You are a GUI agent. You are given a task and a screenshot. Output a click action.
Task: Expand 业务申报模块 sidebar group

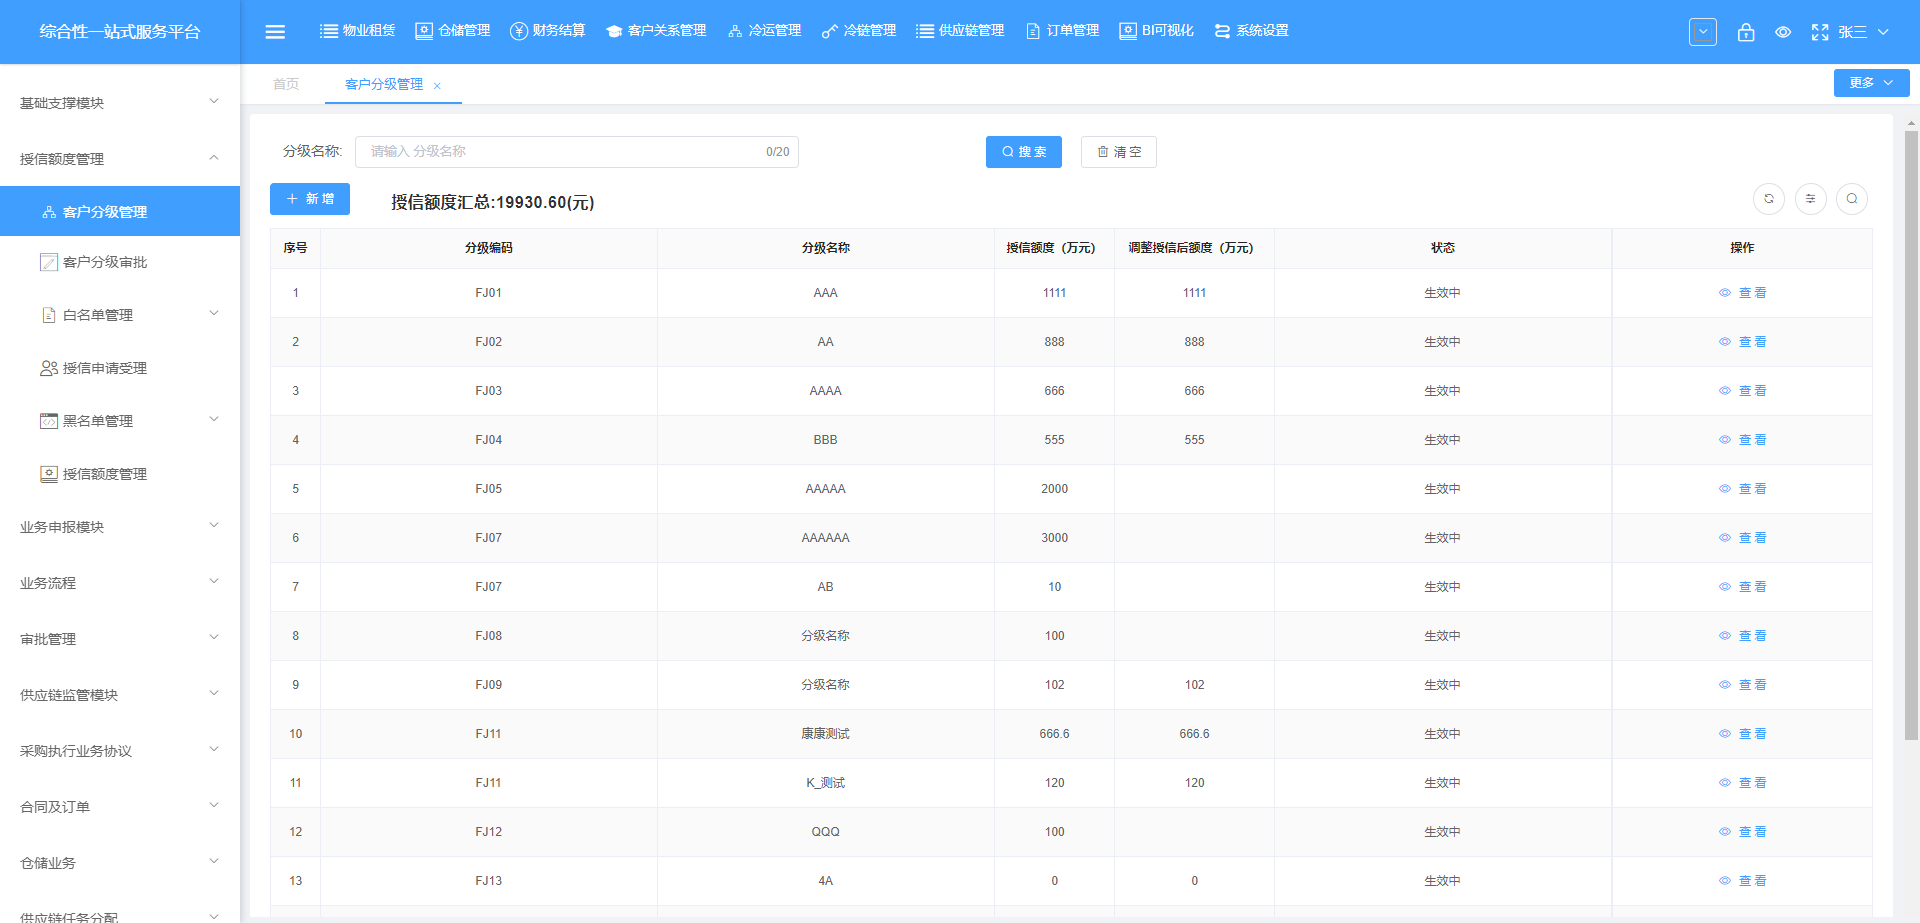(x=120, y=527)
